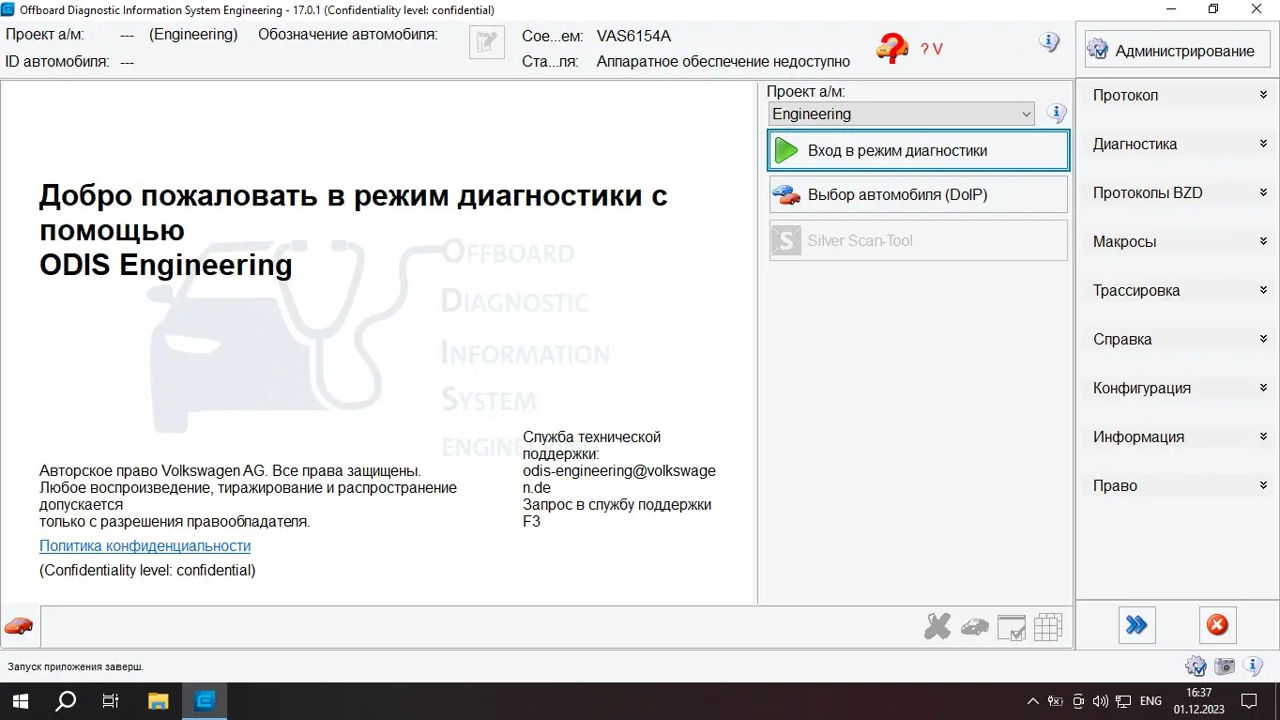Click the red car icon at bottom left
Viewport: 1280px width, 720px height.
tap(19, 626)
